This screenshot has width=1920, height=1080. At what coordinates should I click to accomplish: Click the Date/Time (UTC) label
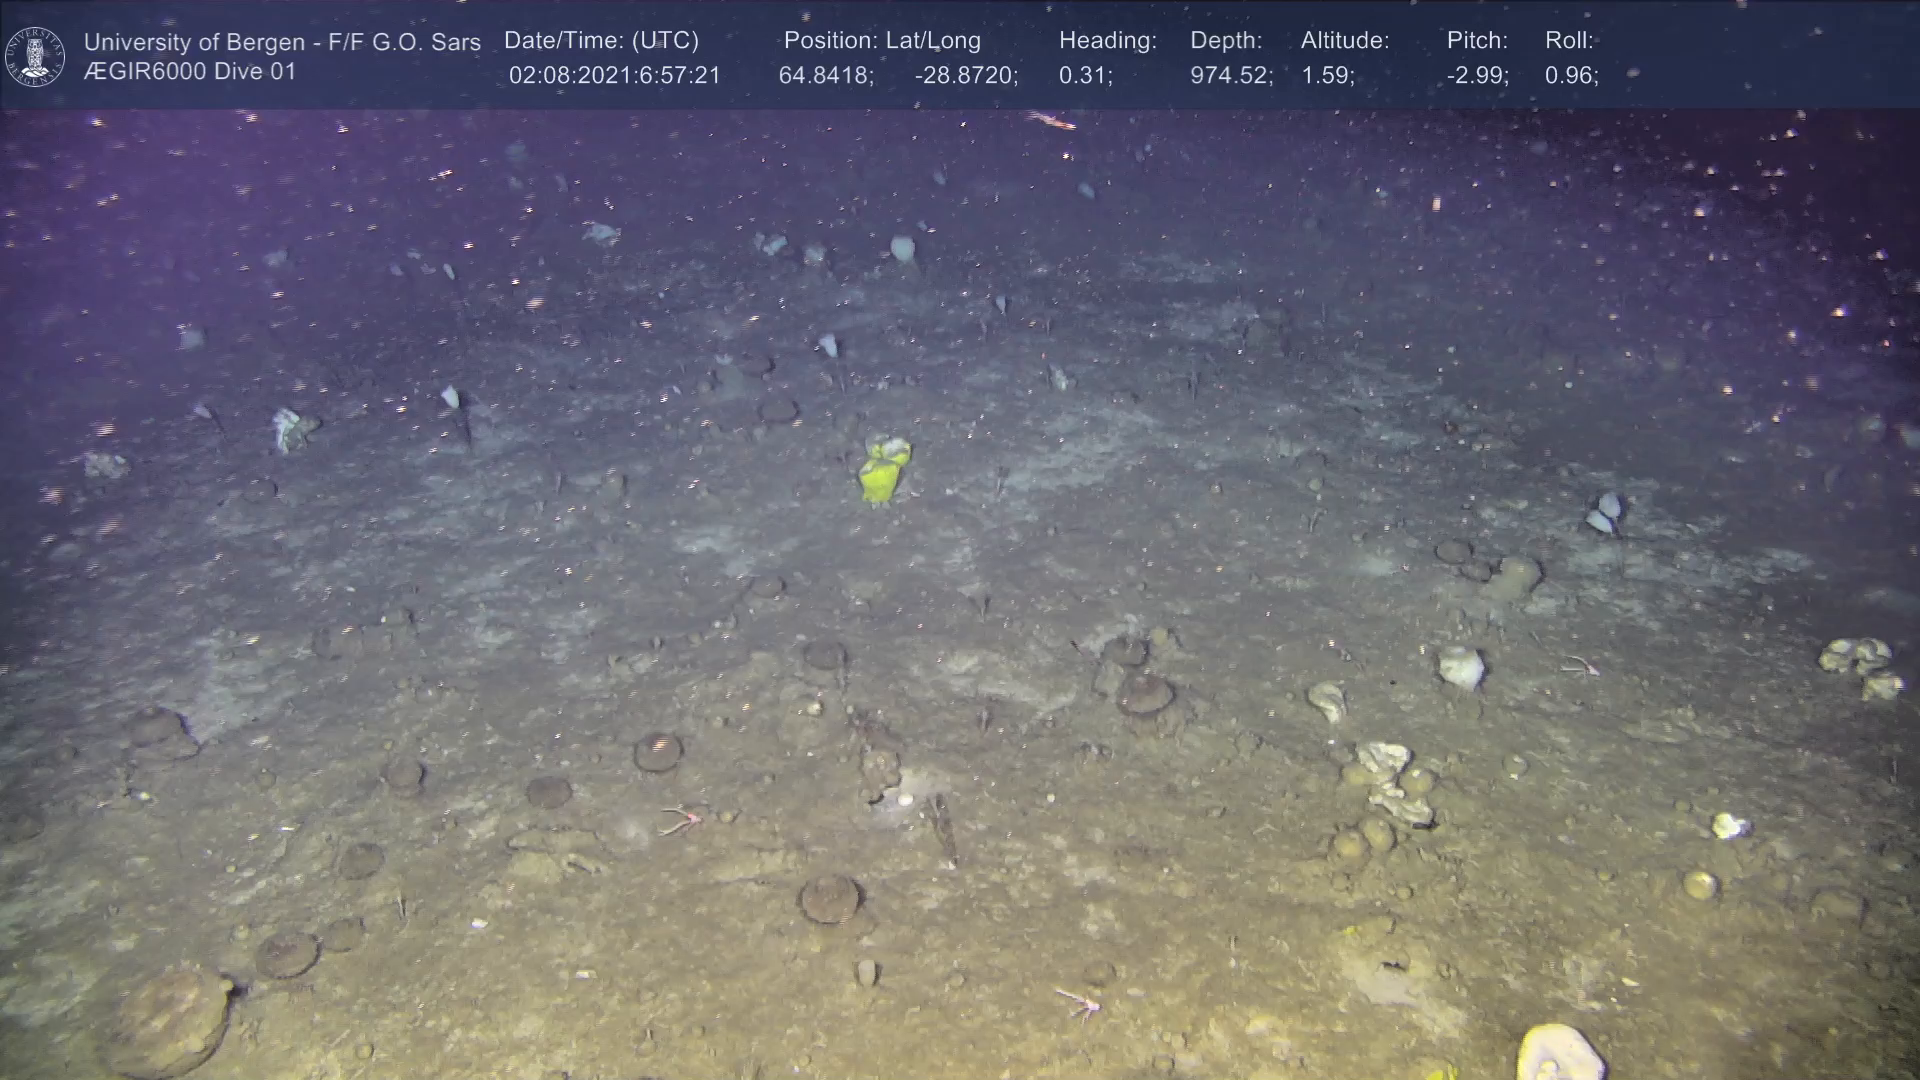click(x=601, y=41)
